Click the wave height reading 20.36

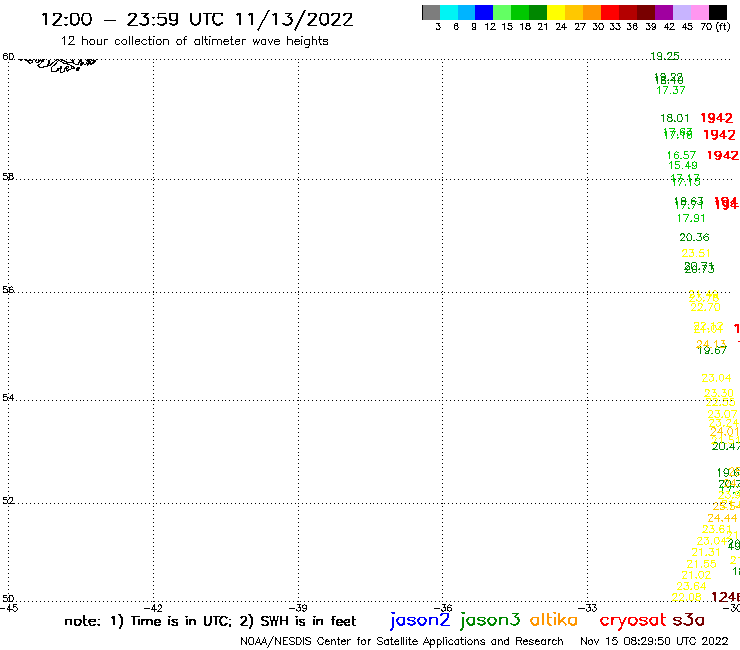pyautogui.click(x=694, y=237)
